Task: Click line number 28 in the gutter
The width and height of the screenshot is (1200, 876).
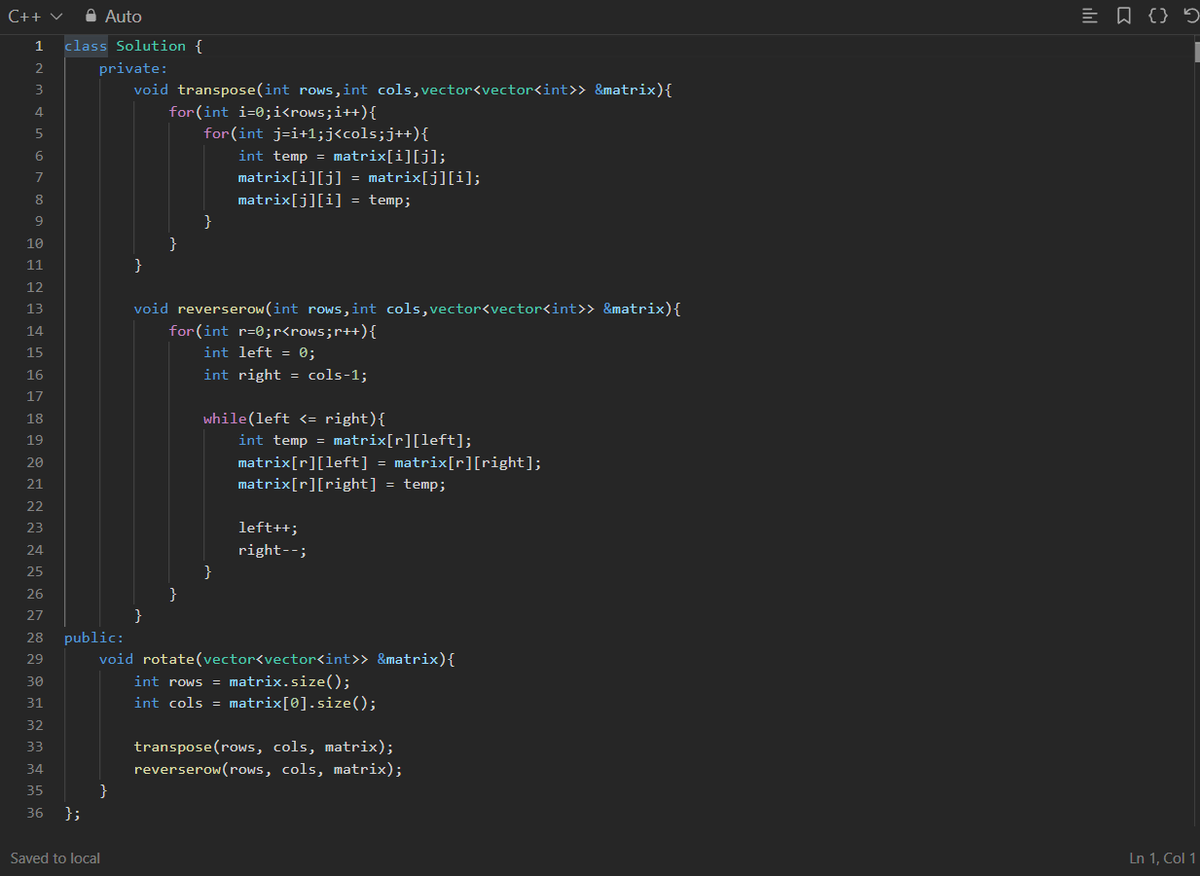Action: 34,637
